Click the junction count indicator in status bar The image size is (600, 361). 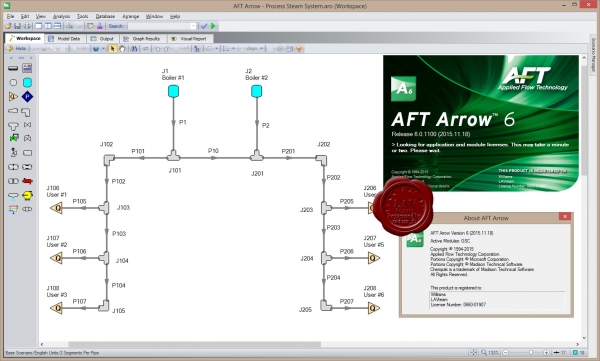click(x=579, y=352)
